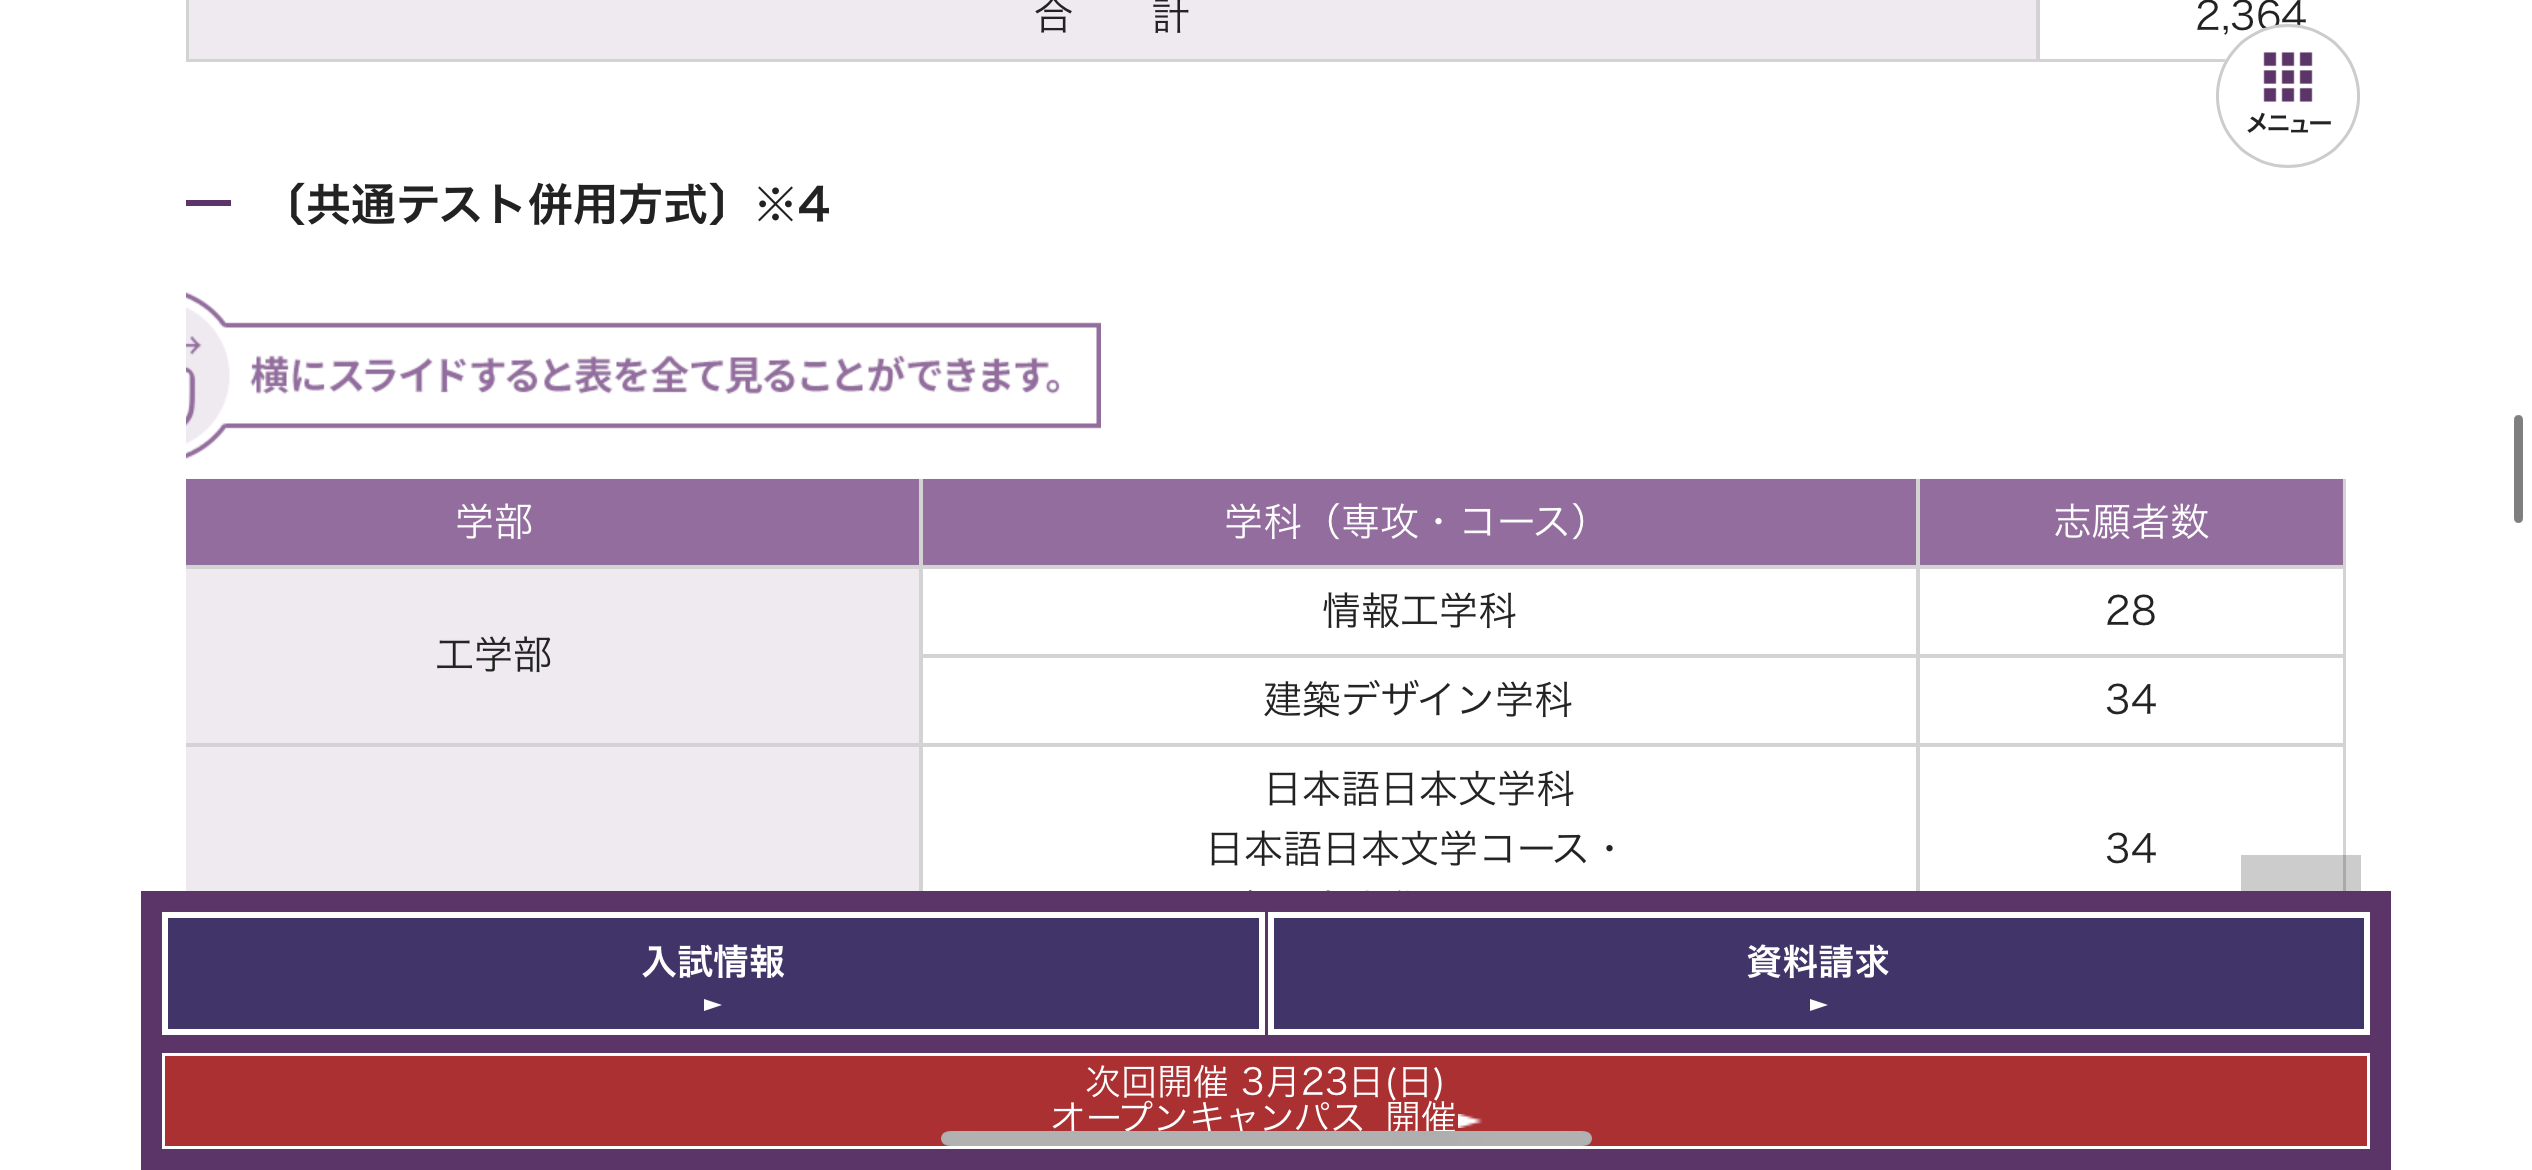Image resolution: width=2532 pixels, height=1170 pixels.
Task: Open the メニュー grid icon button
Action: (x=2287, y=95)
